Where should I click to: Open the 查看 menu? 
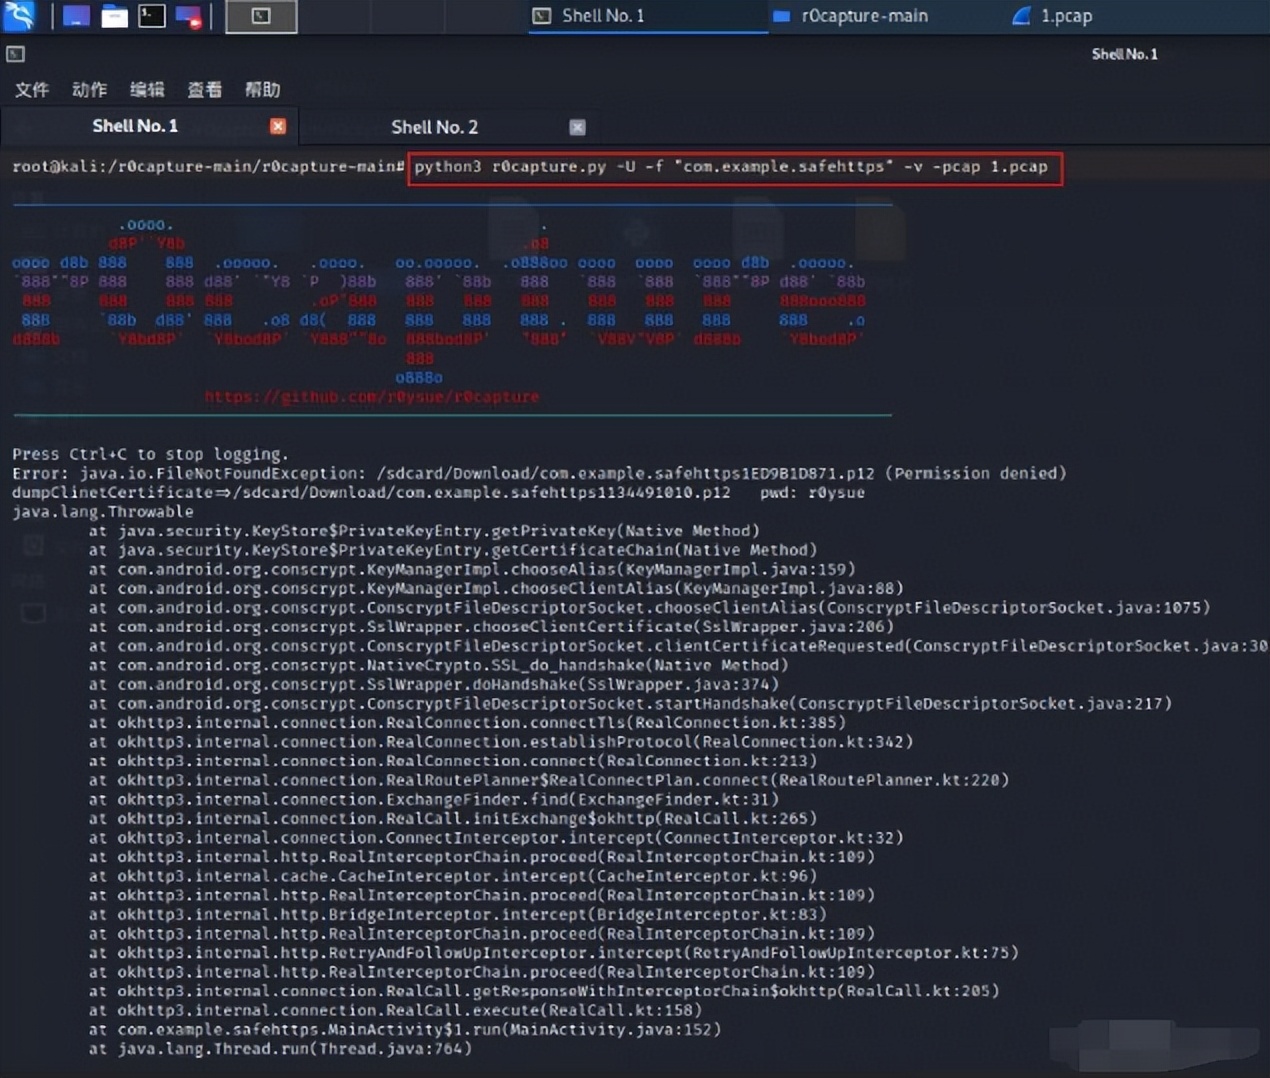204,90
